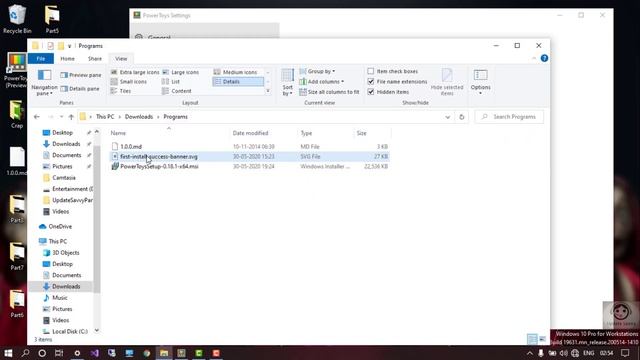Open Music folder in navigation pane

[60, 298]
